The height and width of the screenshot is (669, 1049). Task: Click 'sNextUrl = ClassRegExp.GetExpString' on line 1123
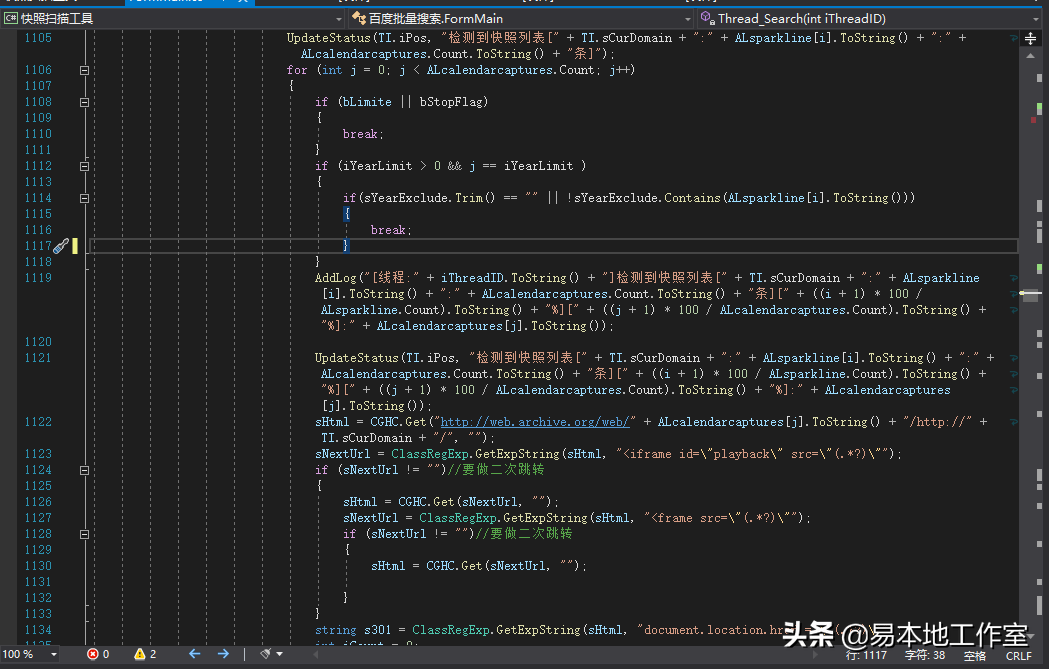point(439,454)
